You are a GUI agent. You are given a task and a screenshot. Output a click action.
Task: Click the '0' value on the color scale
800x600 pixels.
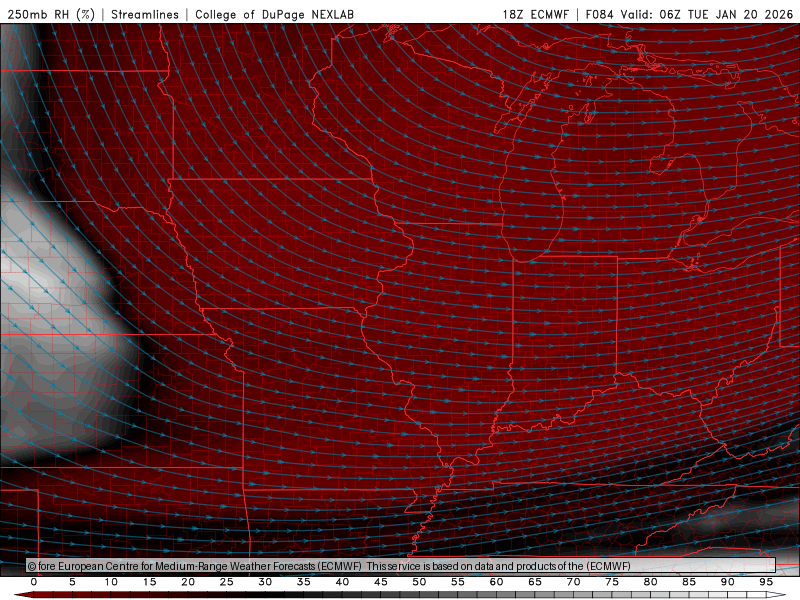[x=34, y=582]
